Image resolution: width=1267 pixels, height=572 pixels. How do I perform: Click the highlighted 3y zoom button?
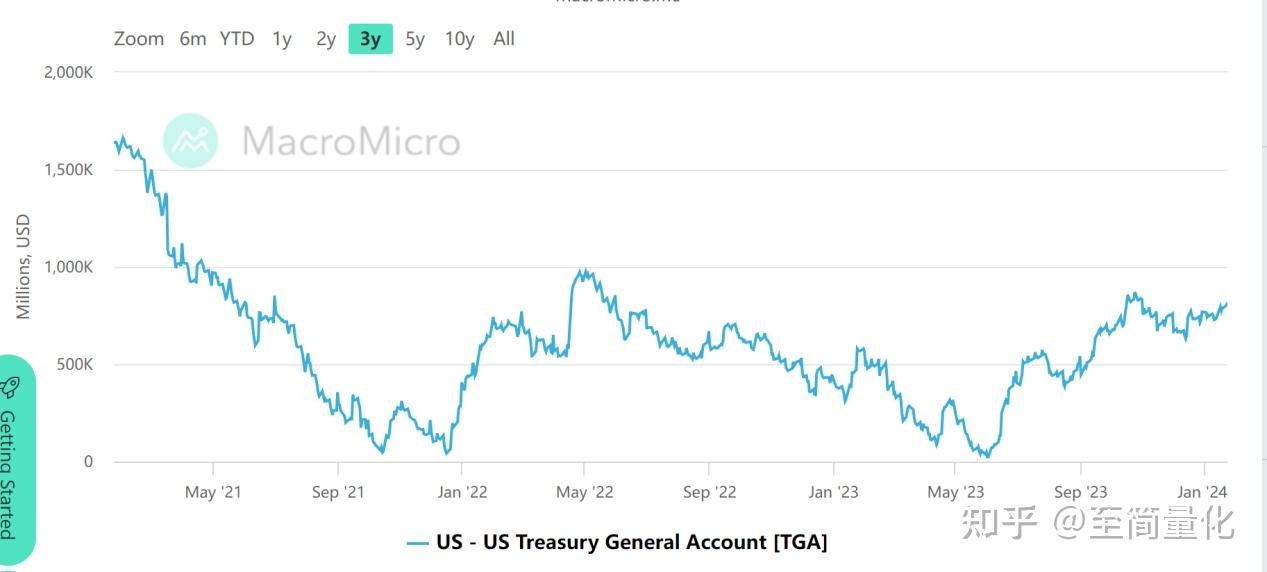point(370,39)
